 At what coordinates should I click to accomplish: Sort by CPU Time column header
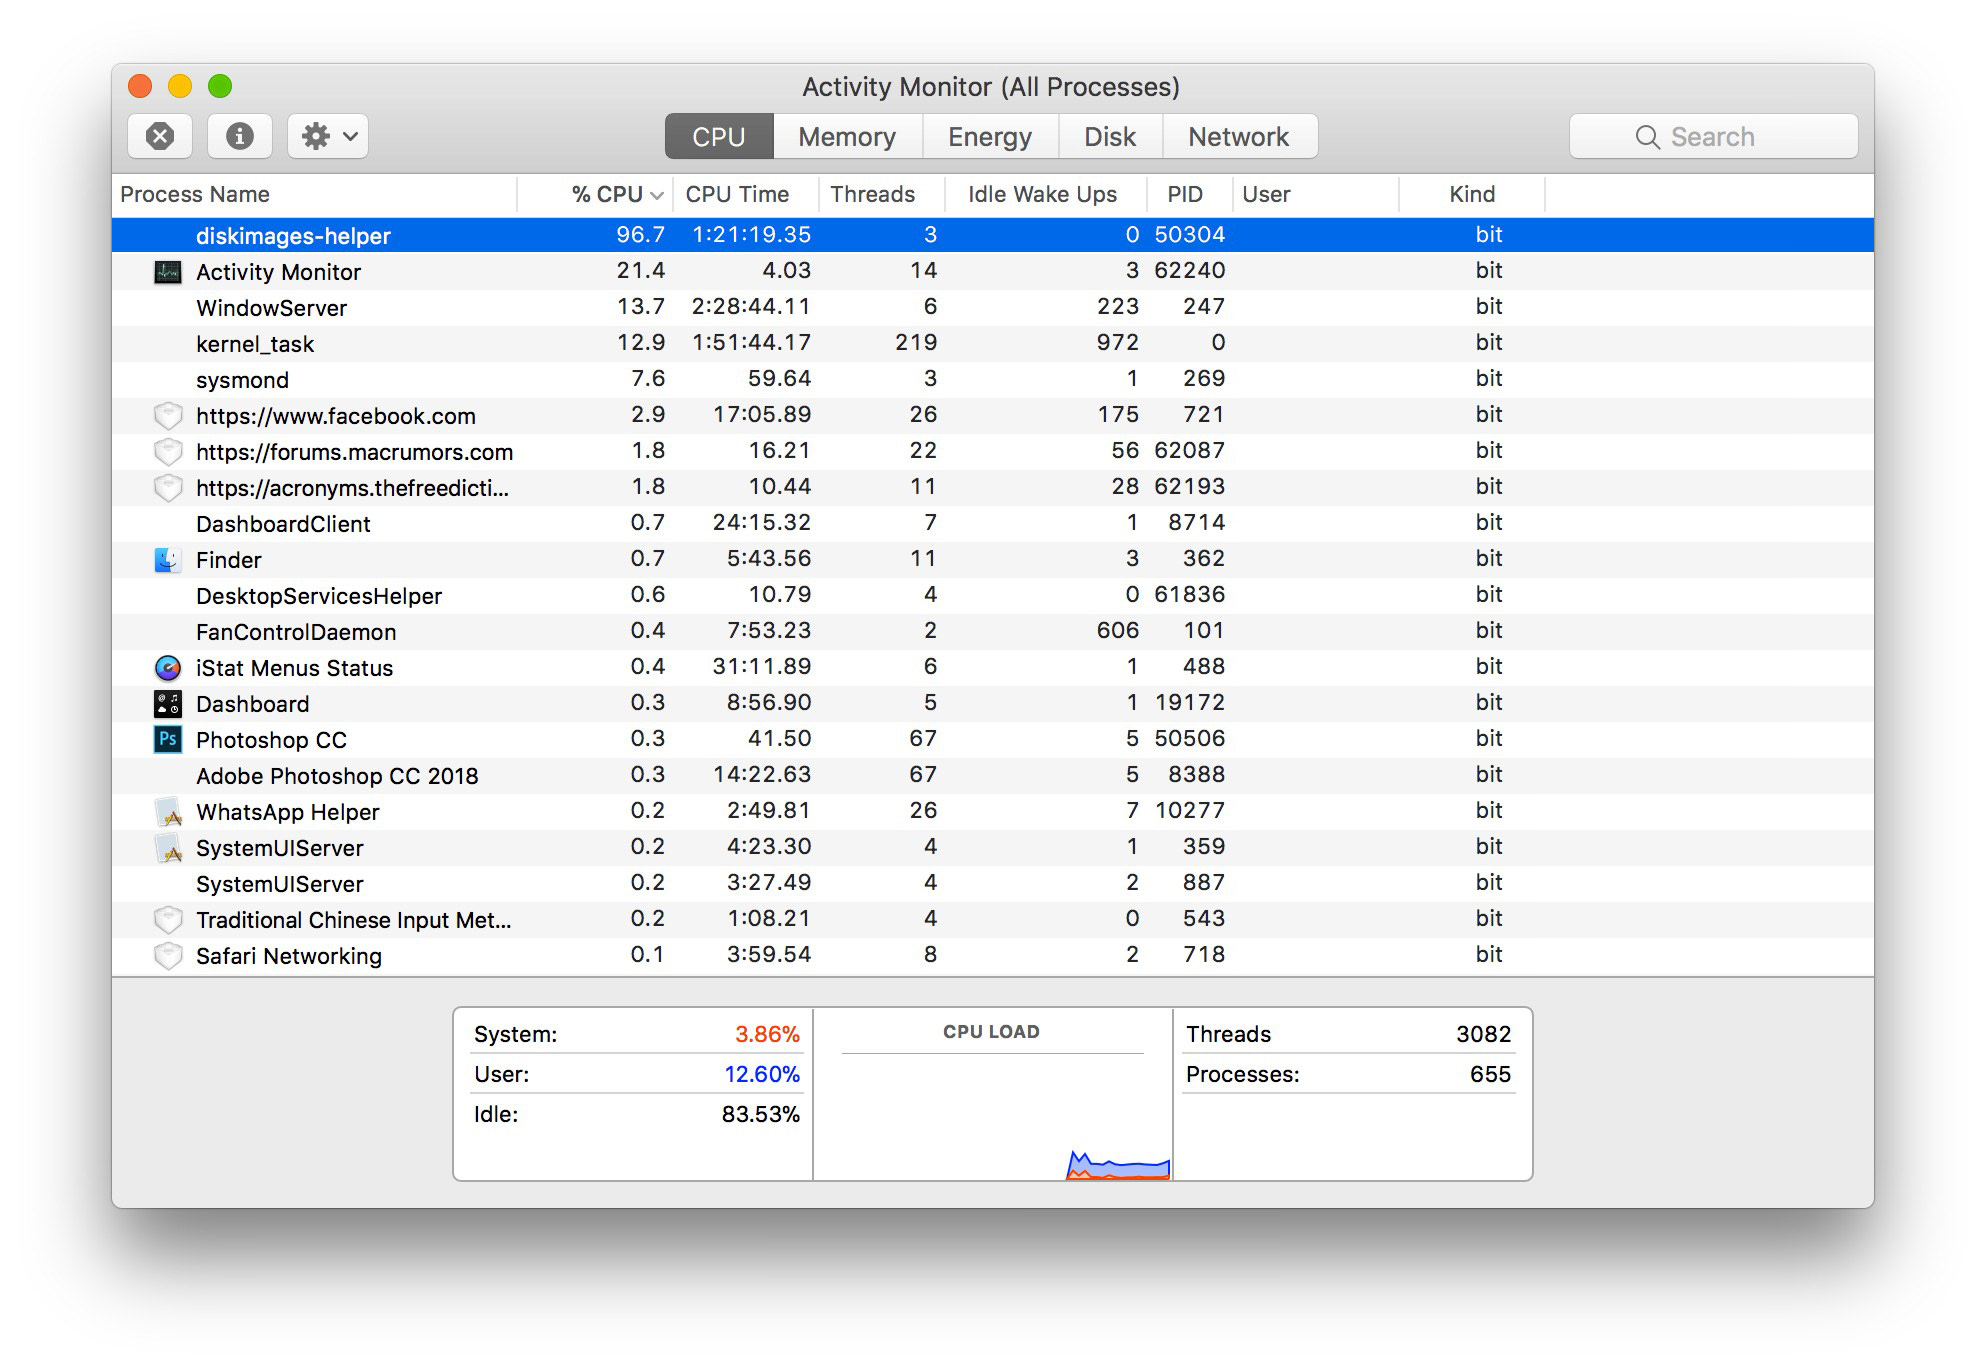pyautogui.click(x=745, y=195)
